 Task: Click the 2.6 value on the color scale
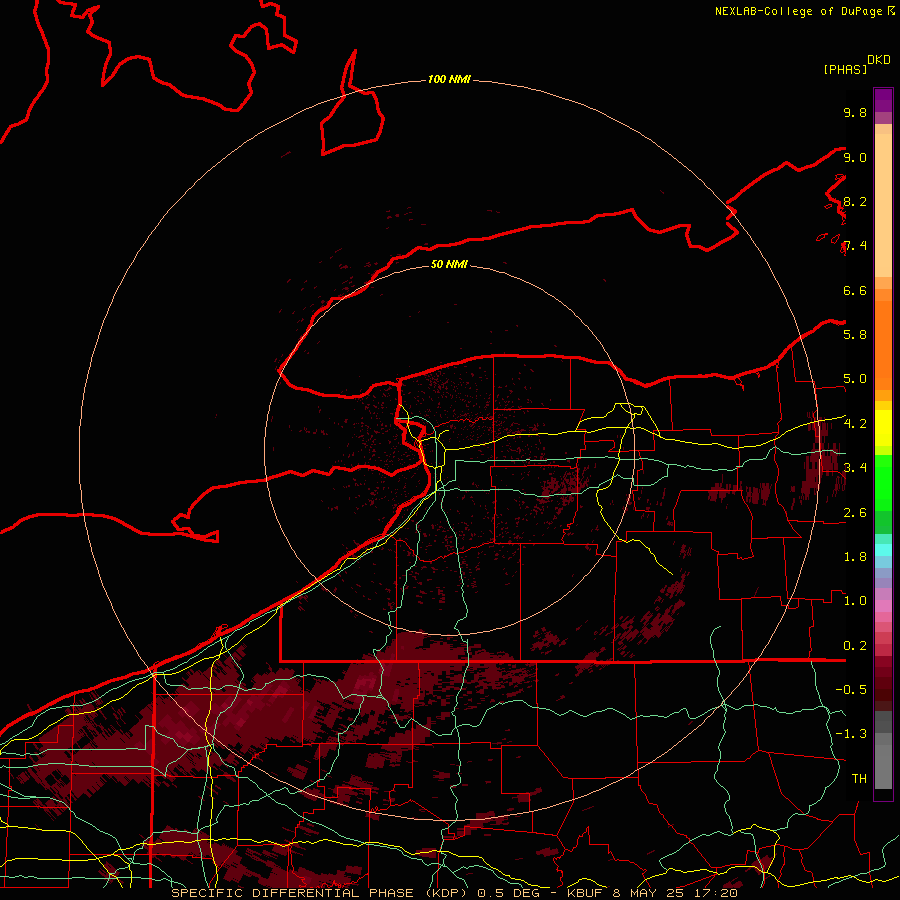pos(855,513)
